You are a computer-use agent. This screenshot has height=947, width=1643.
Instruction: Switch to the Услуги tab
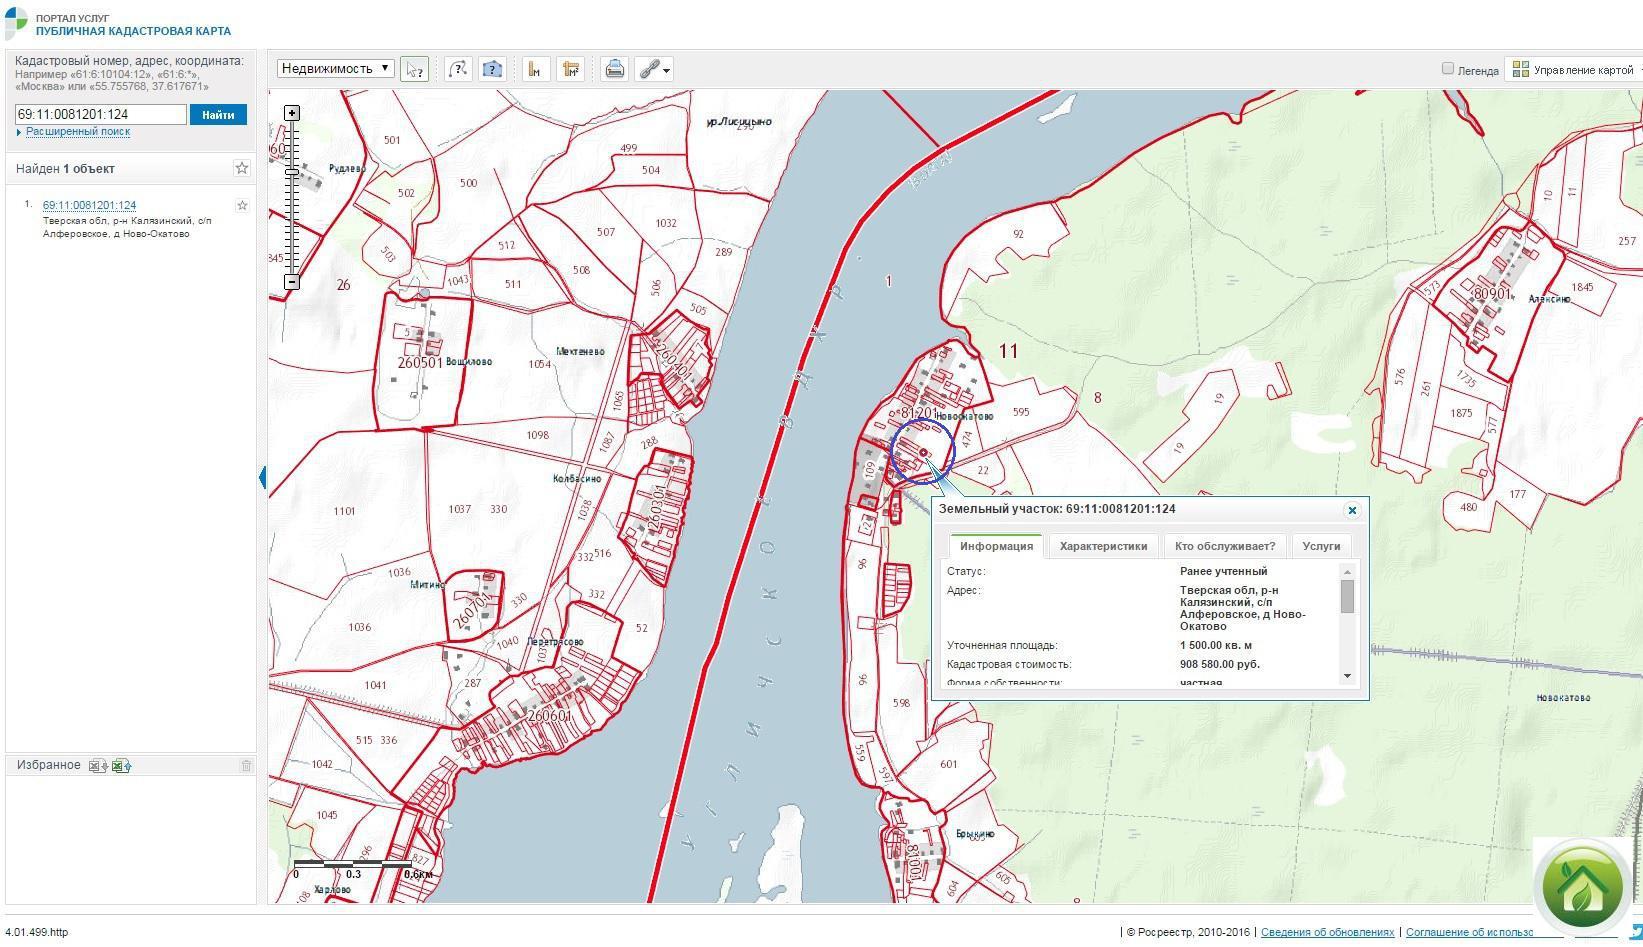coord(1321,546)
